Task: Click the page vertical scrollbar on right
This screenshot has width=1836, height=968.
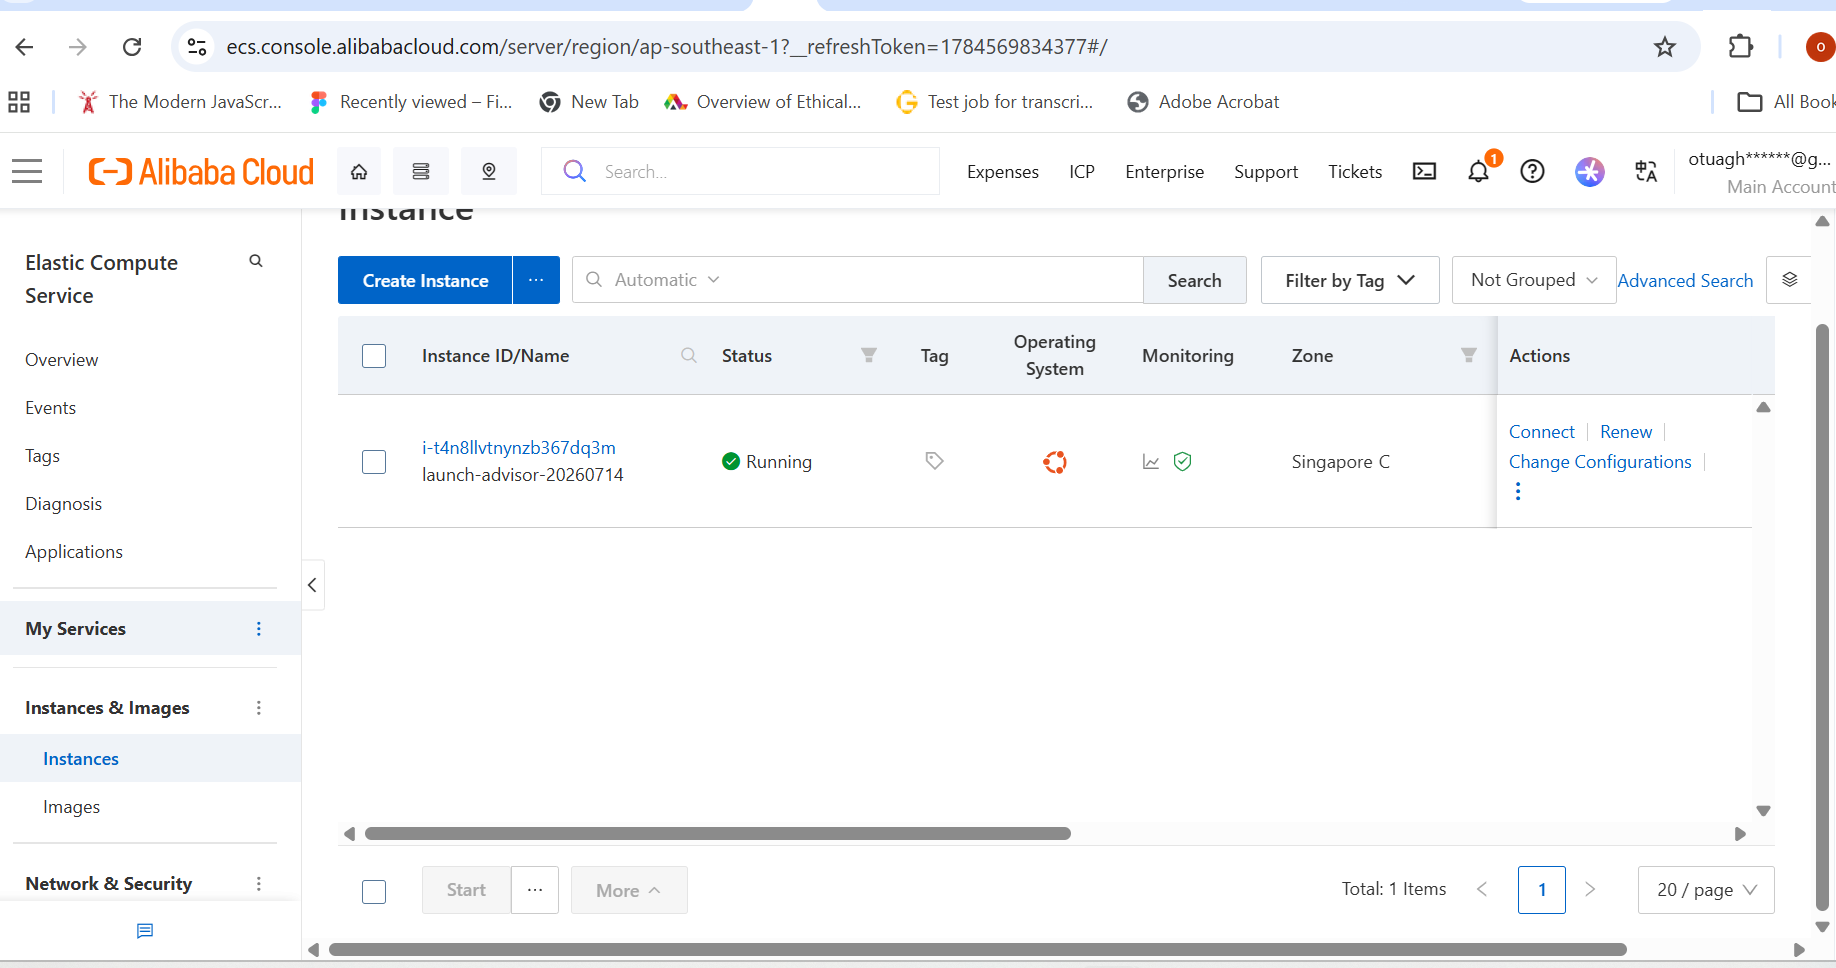Action: click(1823, 617)
